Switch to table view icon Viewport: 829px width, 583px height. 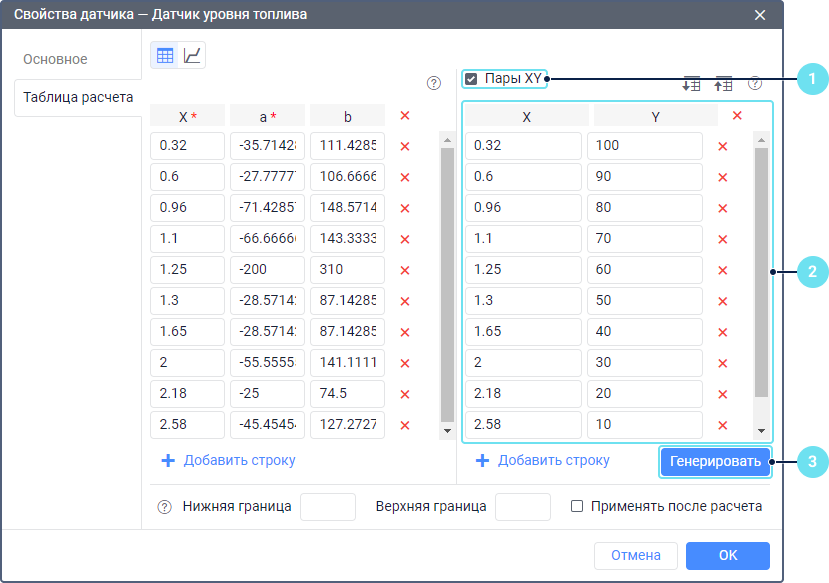165,56
